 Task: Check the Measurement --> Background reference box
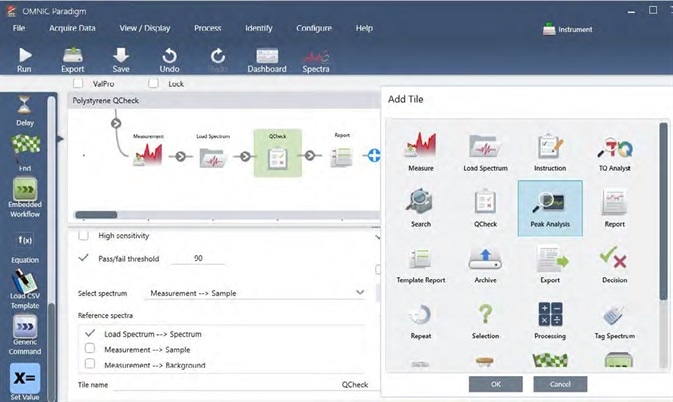[x=91, y=365]
